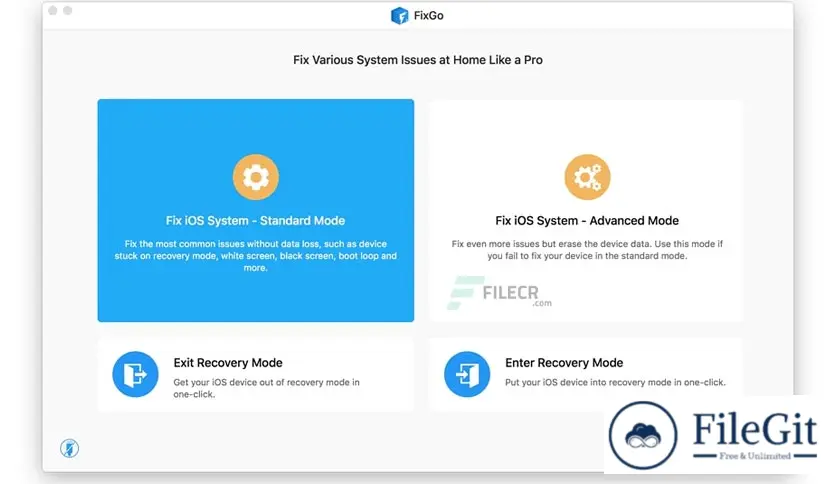Click 'Get your iOS device out of recovery' text
This screenshot has height=484, width=836.
click(x=266, y=388)
